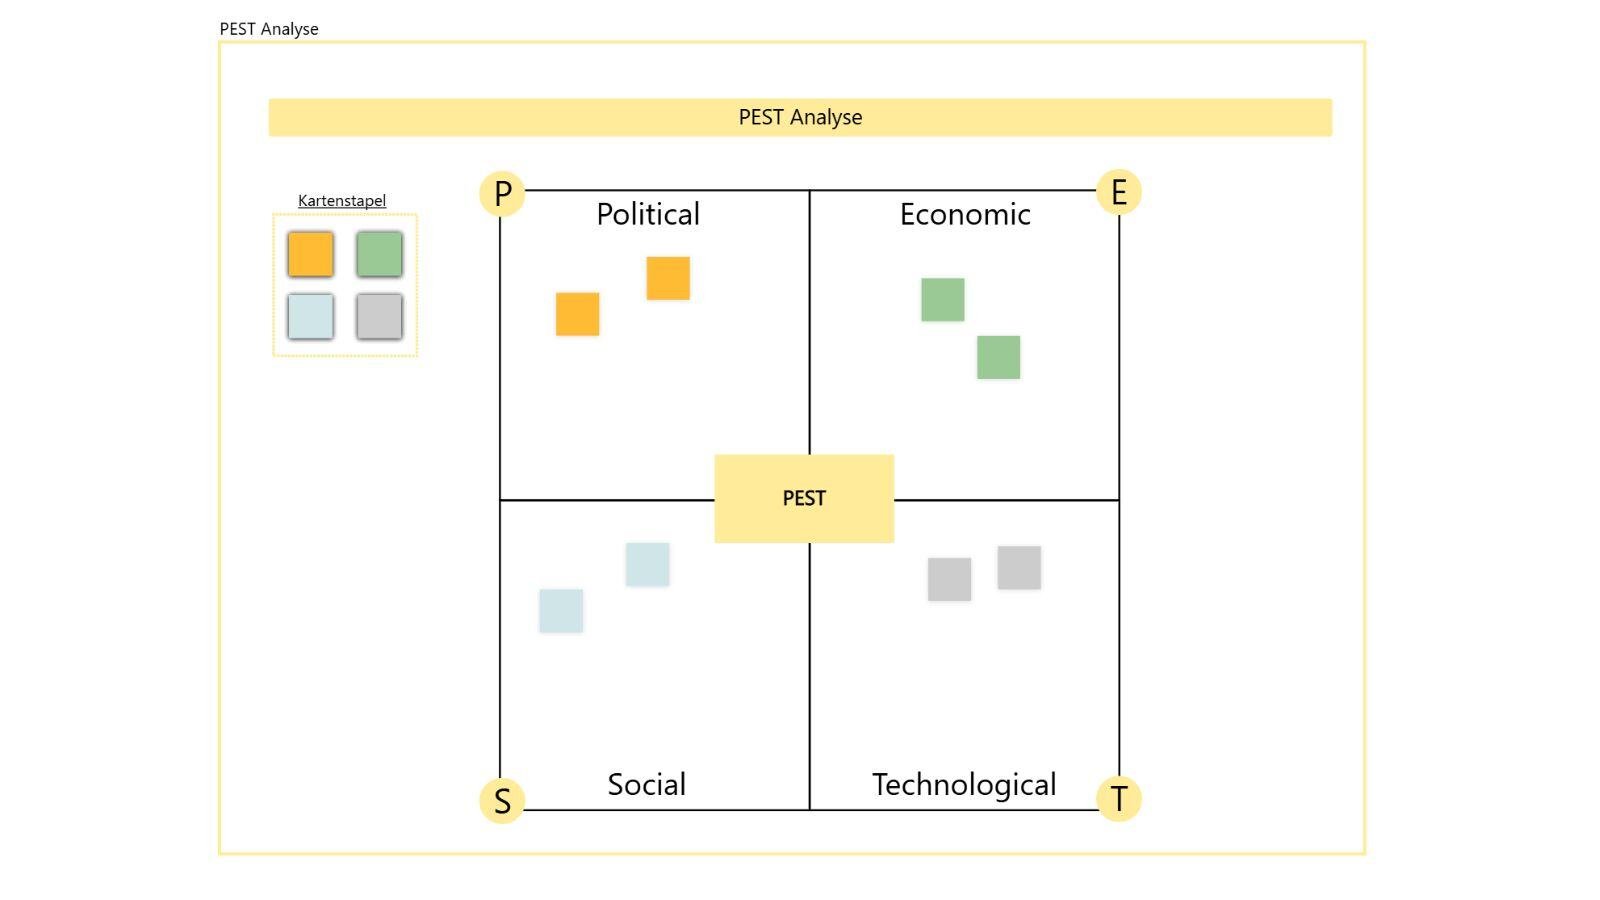Image resolution: width=1600 pixels, height=900 pixels.
Task: Pick the gray card from Kartenstapel
Action: tap(379, 316)
